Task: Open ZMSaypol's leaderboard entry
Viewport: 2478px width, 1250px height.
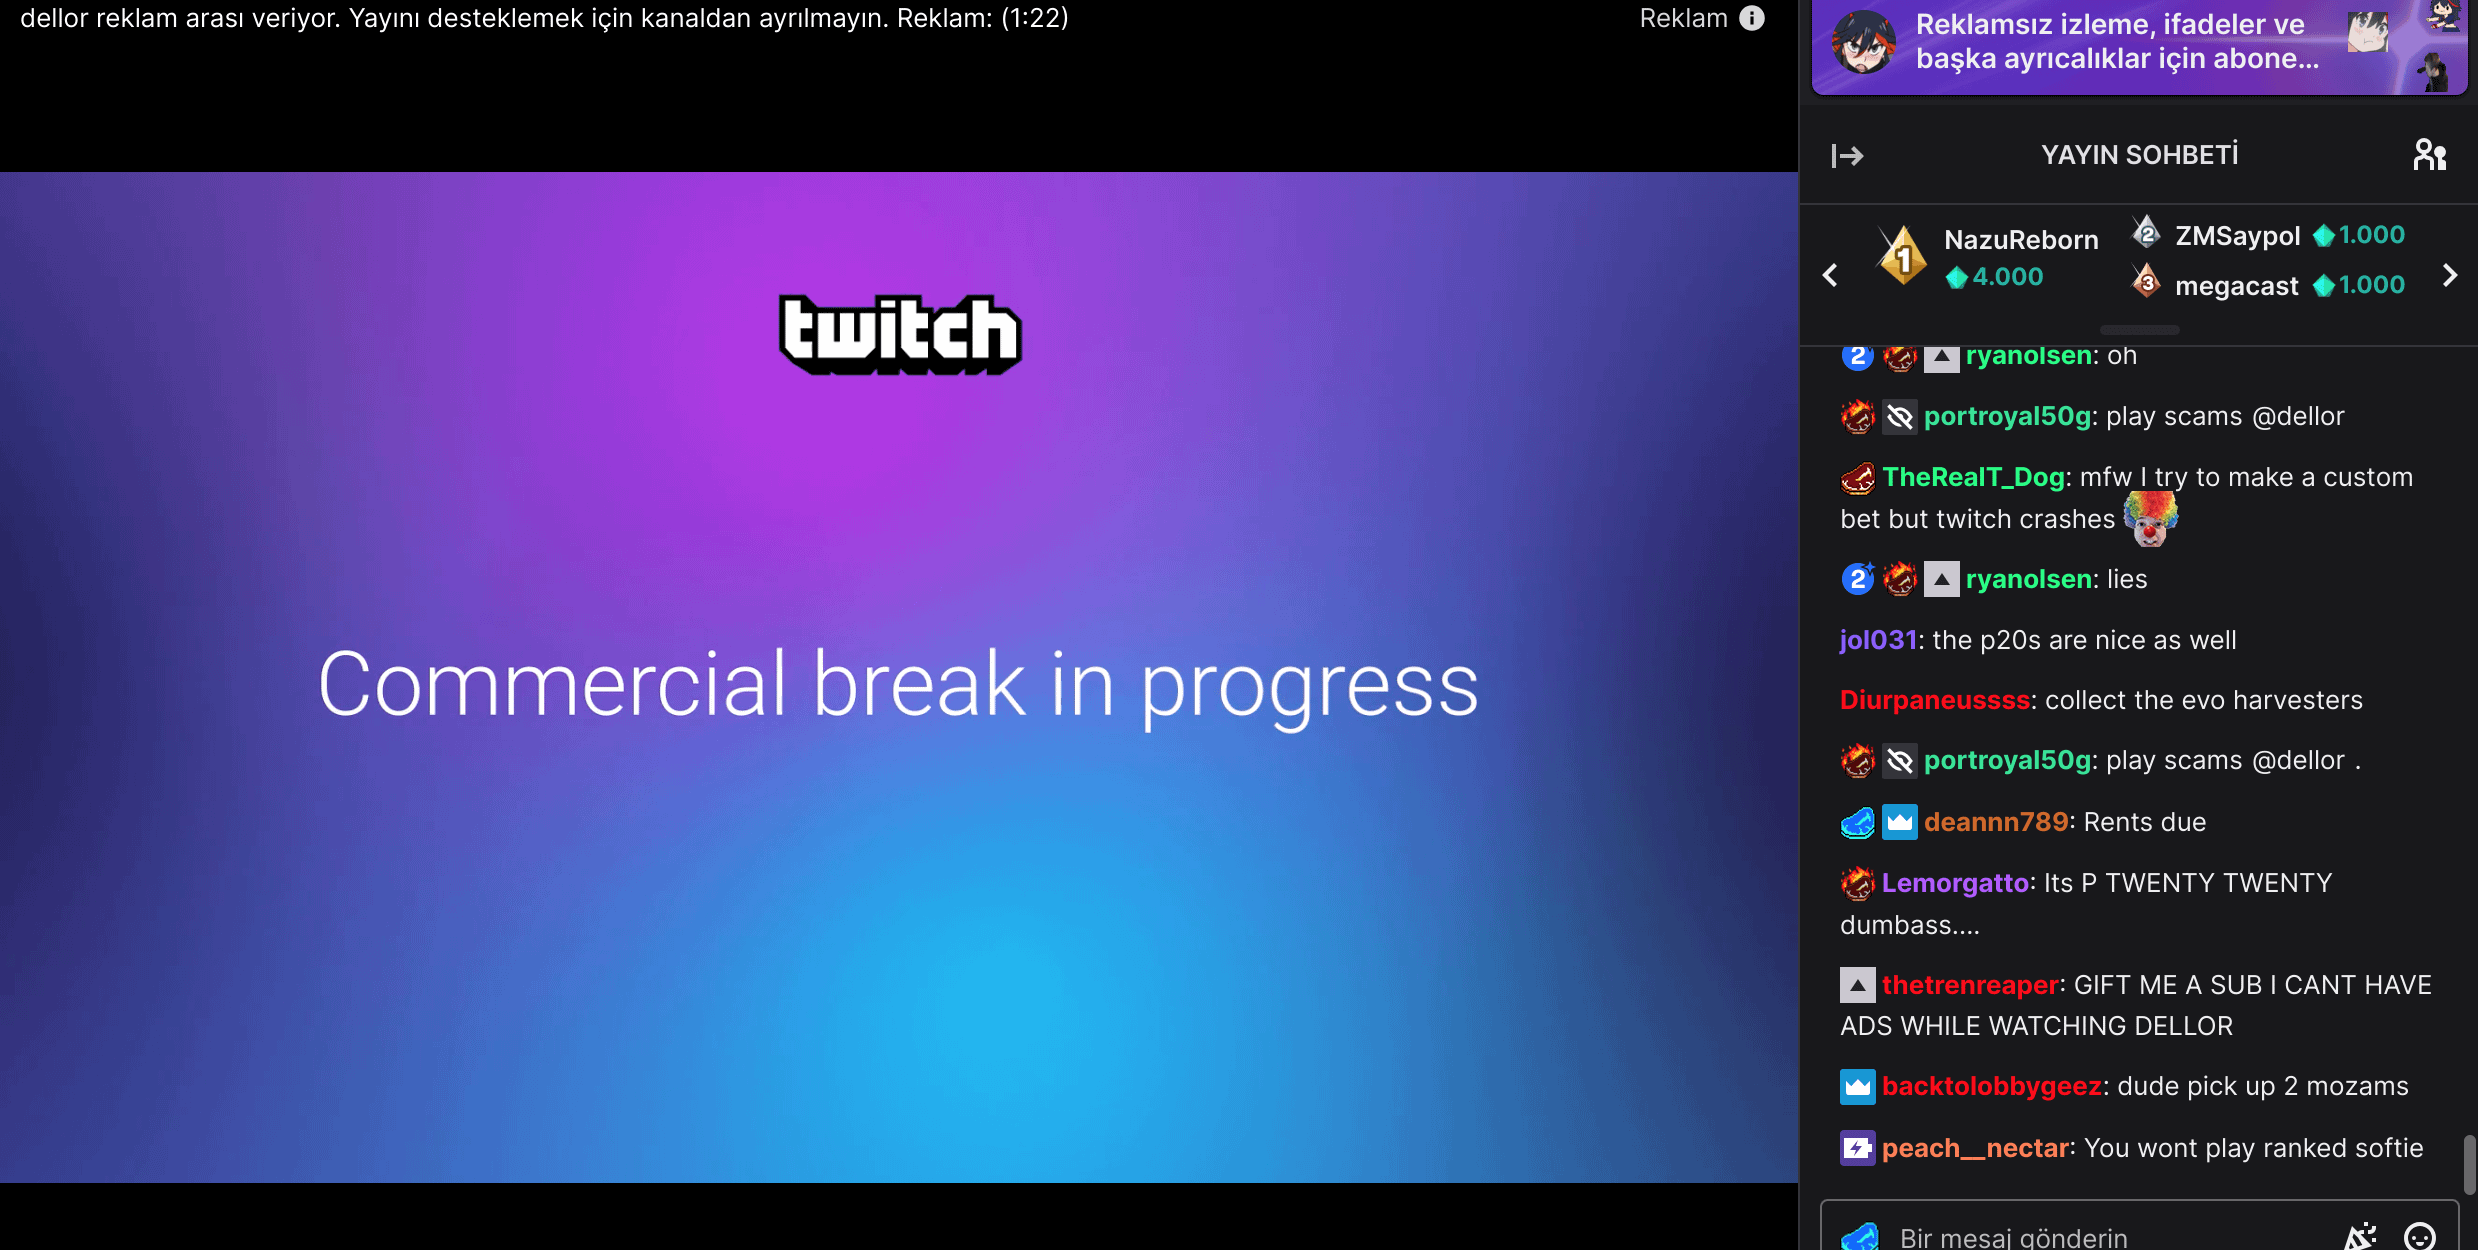Action: coord(2269,235)
